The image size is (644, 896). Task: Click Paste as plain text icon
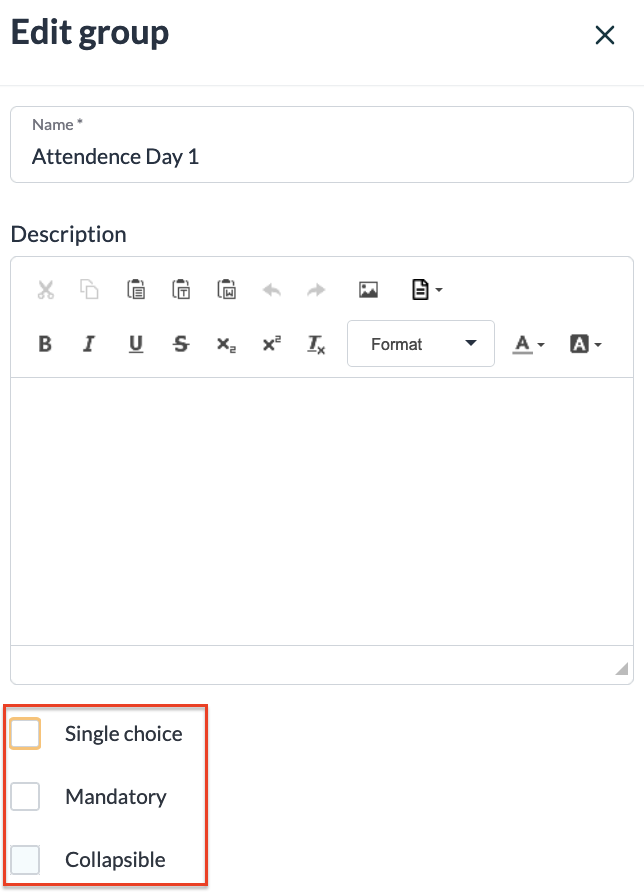181,290
